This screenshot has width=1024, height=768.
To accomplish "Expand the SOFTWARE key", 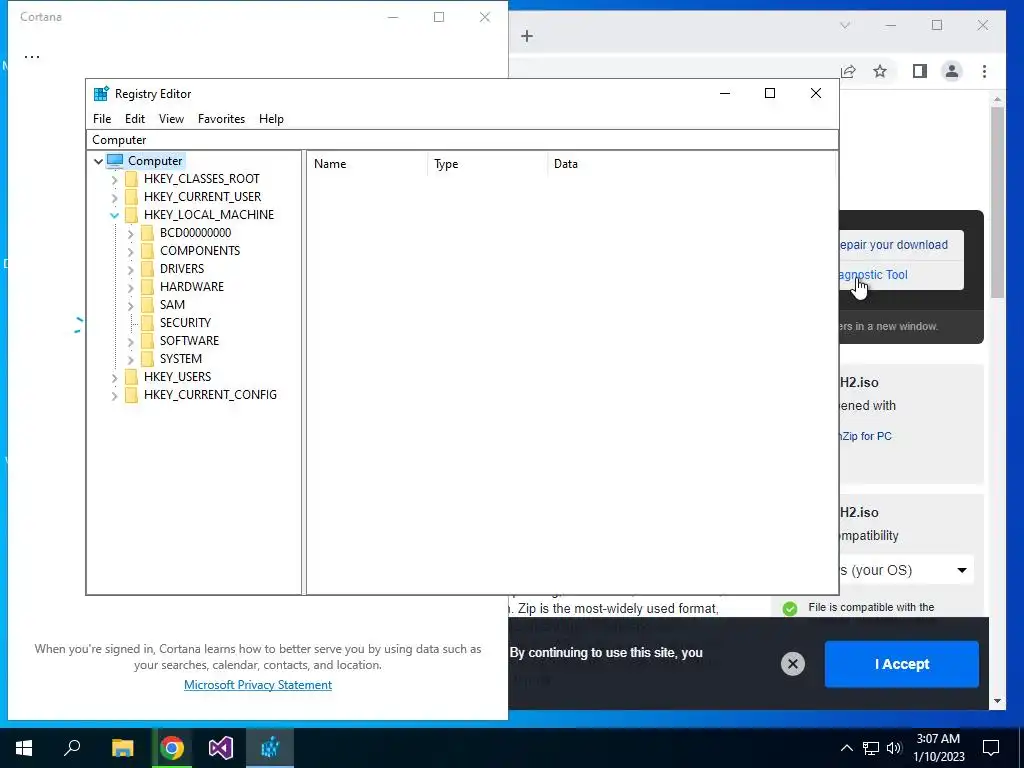I will (x=131, y=341).
